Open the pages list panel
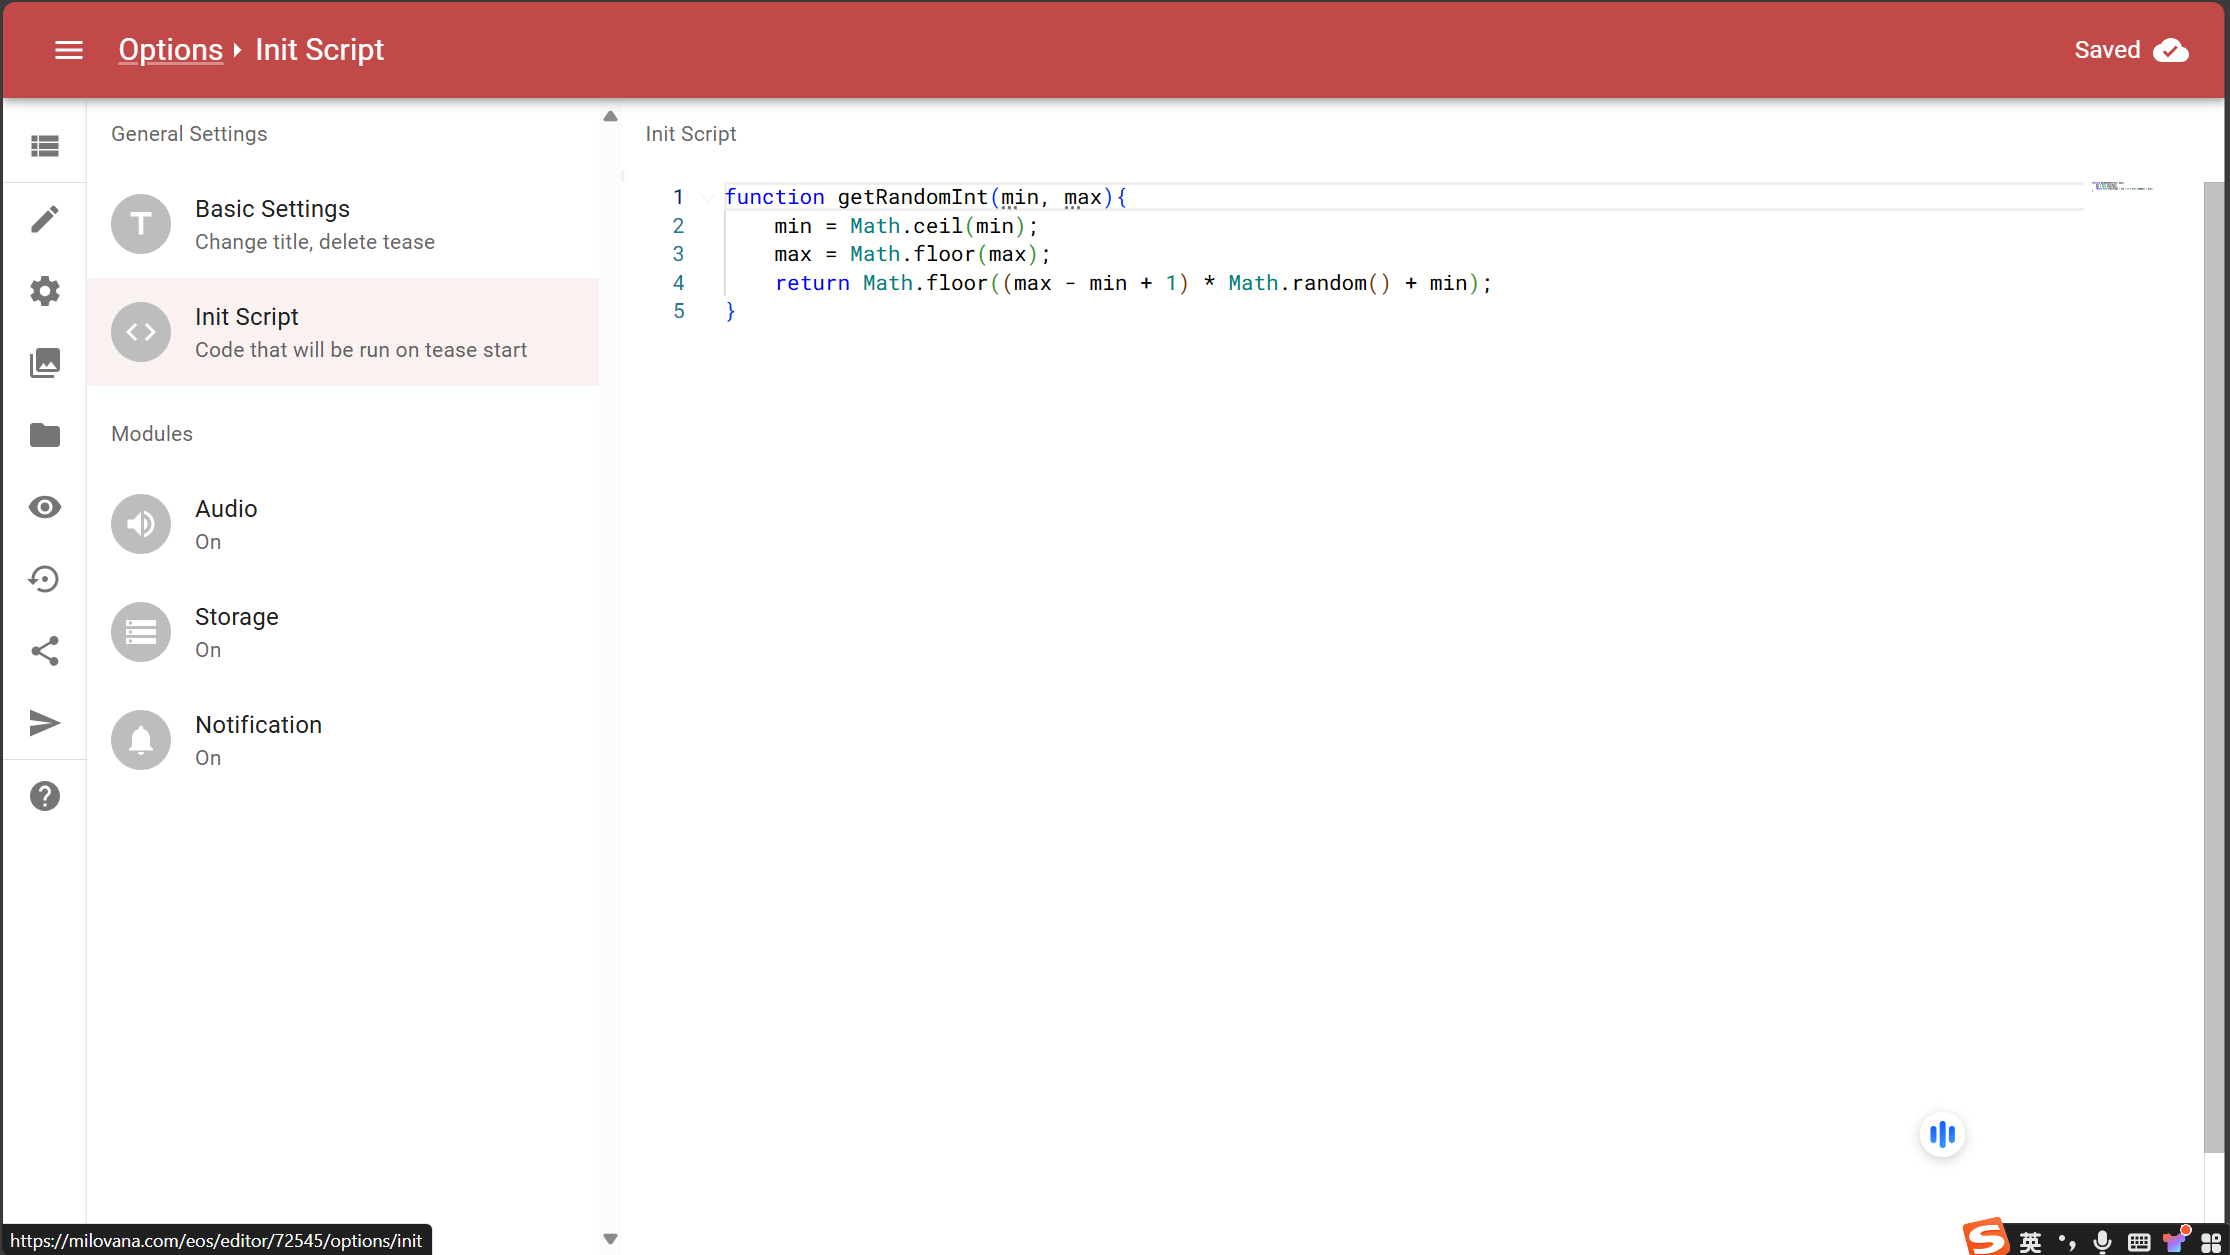Viewport: 2230px width, 1255px height. coord(45,145)
